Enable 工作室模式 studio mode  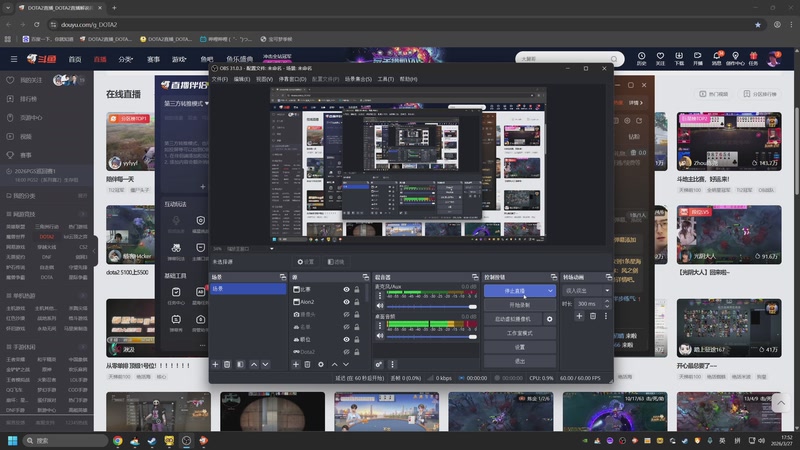(520, 333)
